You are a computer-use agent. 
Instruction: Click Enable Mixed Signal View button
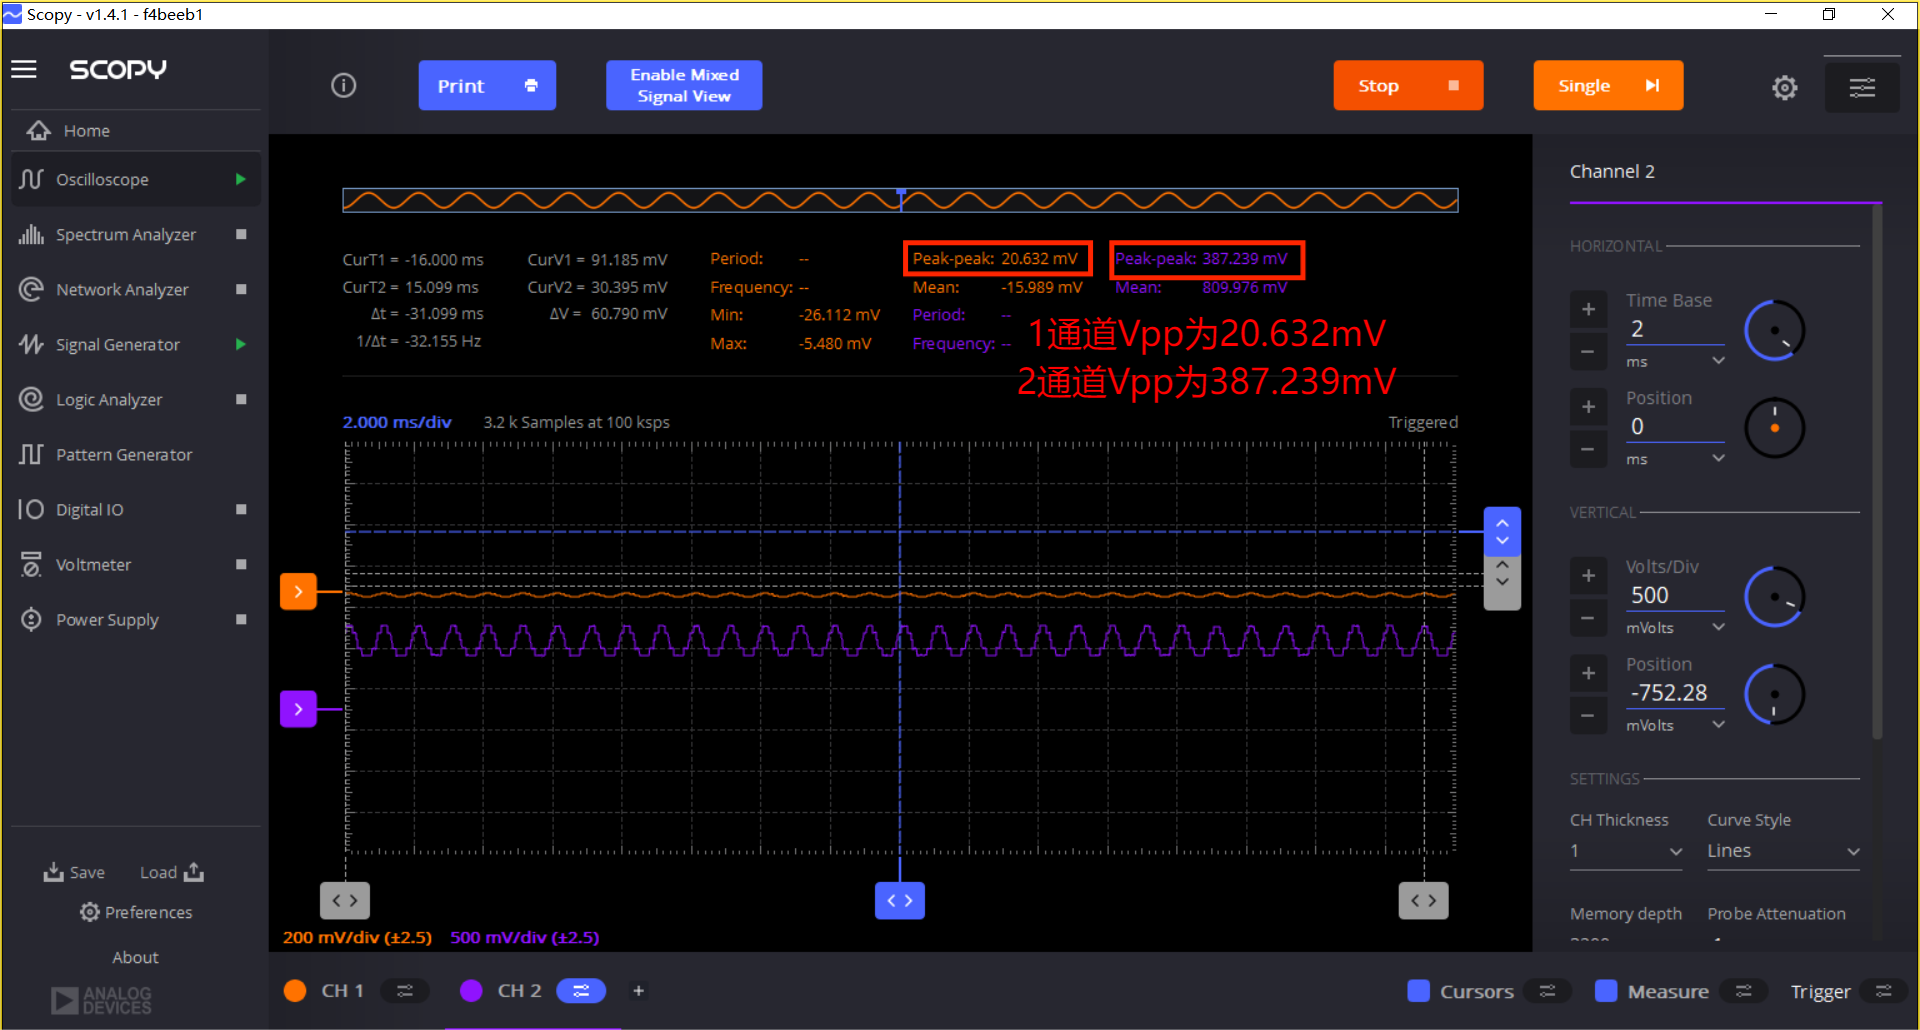684,85
